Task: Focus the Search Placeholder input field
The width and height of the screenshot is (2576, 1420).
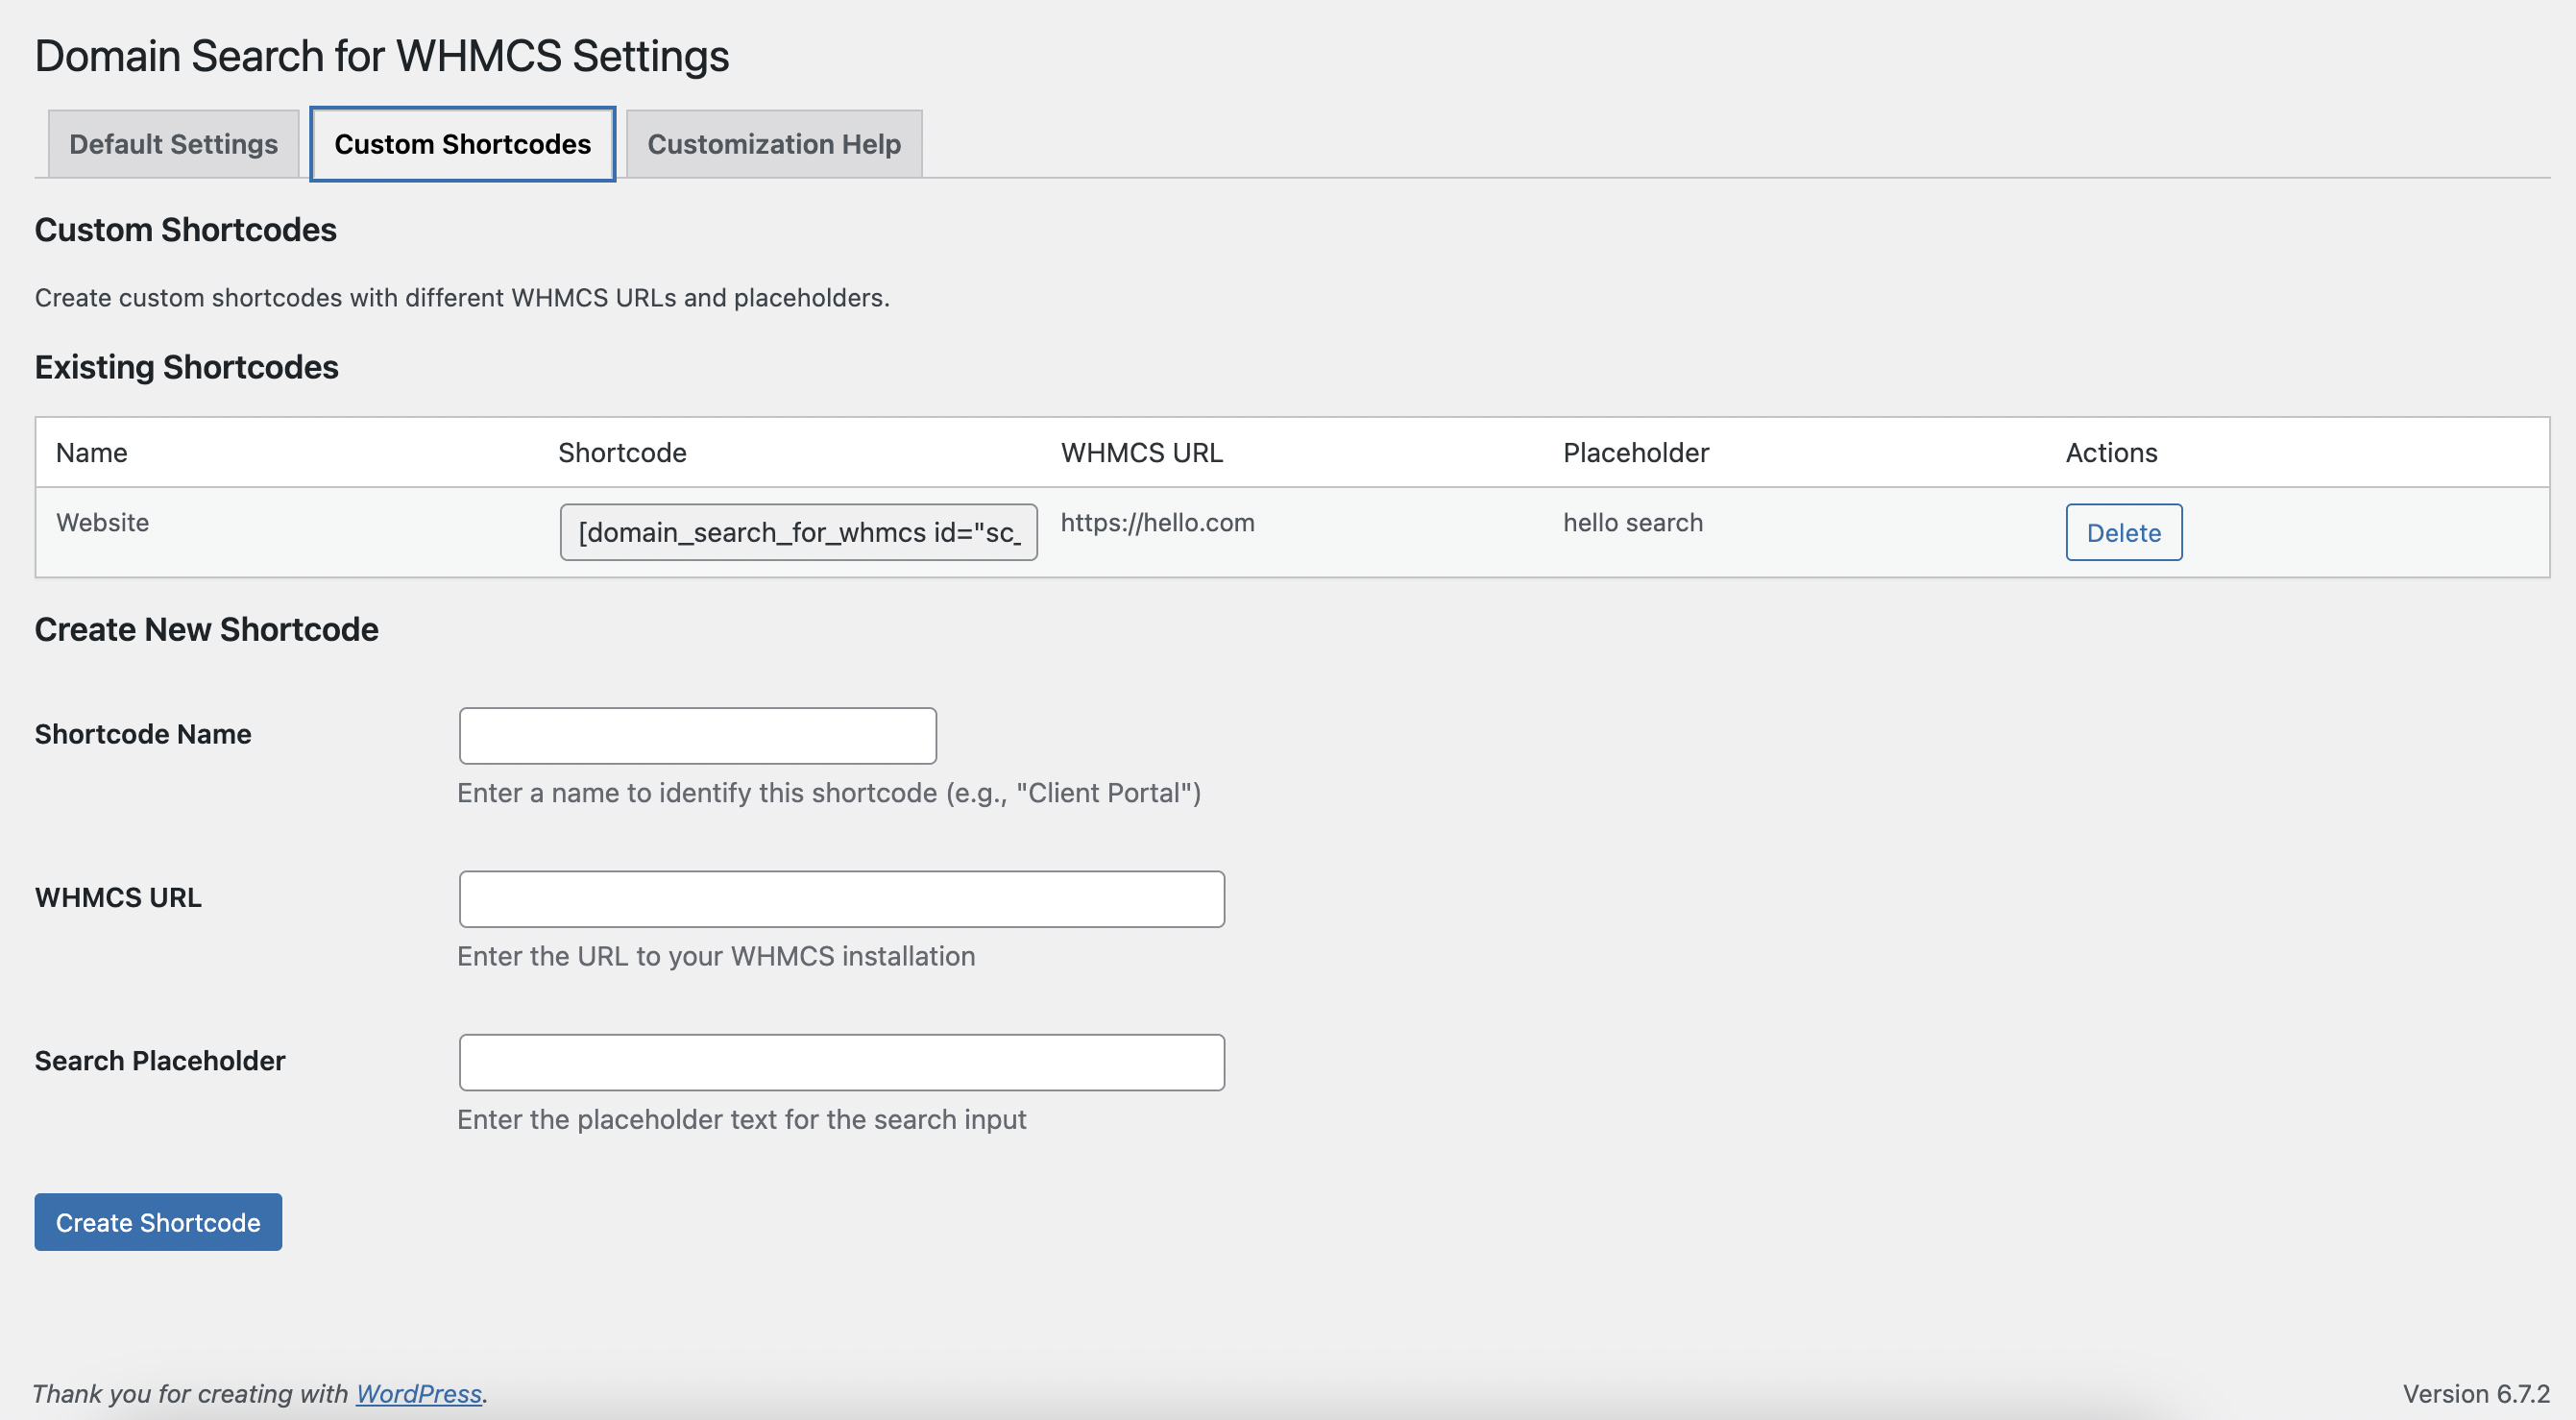Action: (x=841, y=1062)
